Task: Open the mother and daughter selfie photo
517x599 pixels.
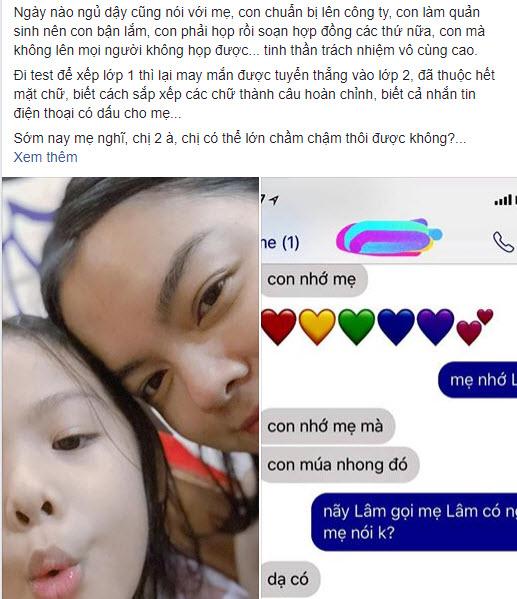Action: click(130, 388)
